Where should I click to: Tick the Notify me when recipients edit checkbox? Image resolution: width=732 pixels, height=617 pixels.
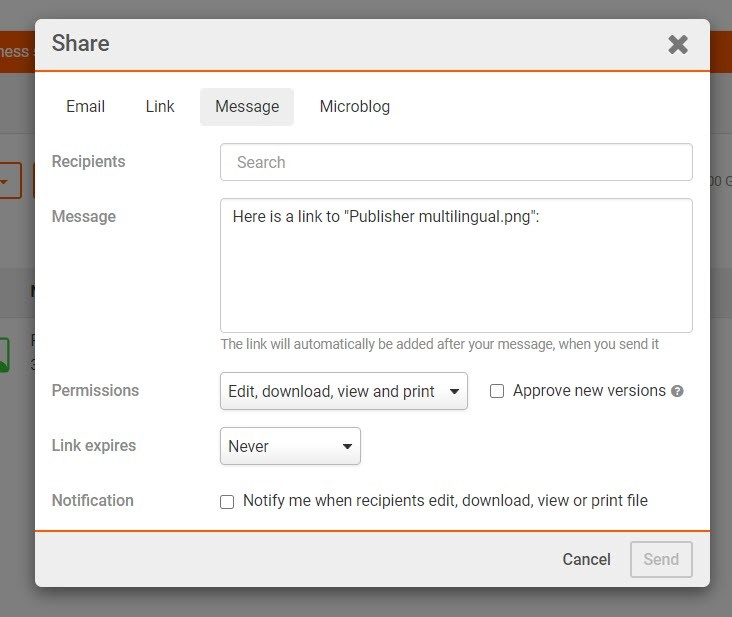[227, 502]
